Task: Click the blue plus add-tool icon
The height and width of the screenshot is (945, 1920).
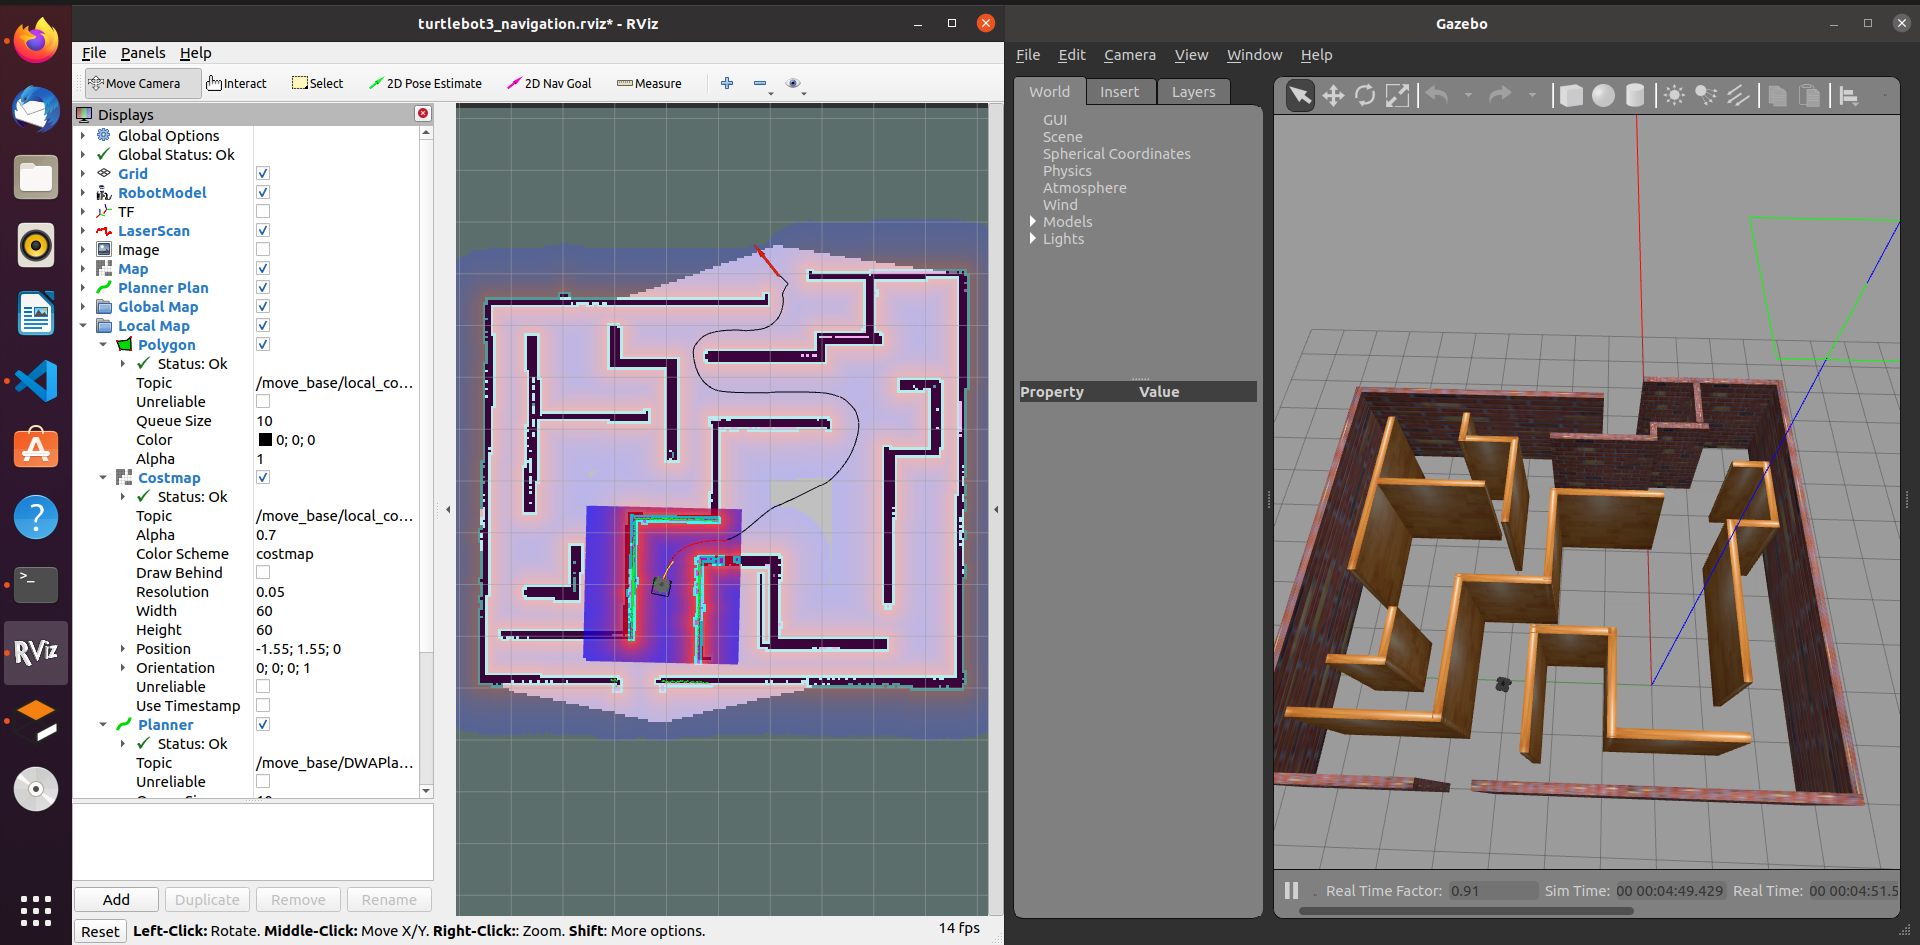Action: tap(727, 84)
